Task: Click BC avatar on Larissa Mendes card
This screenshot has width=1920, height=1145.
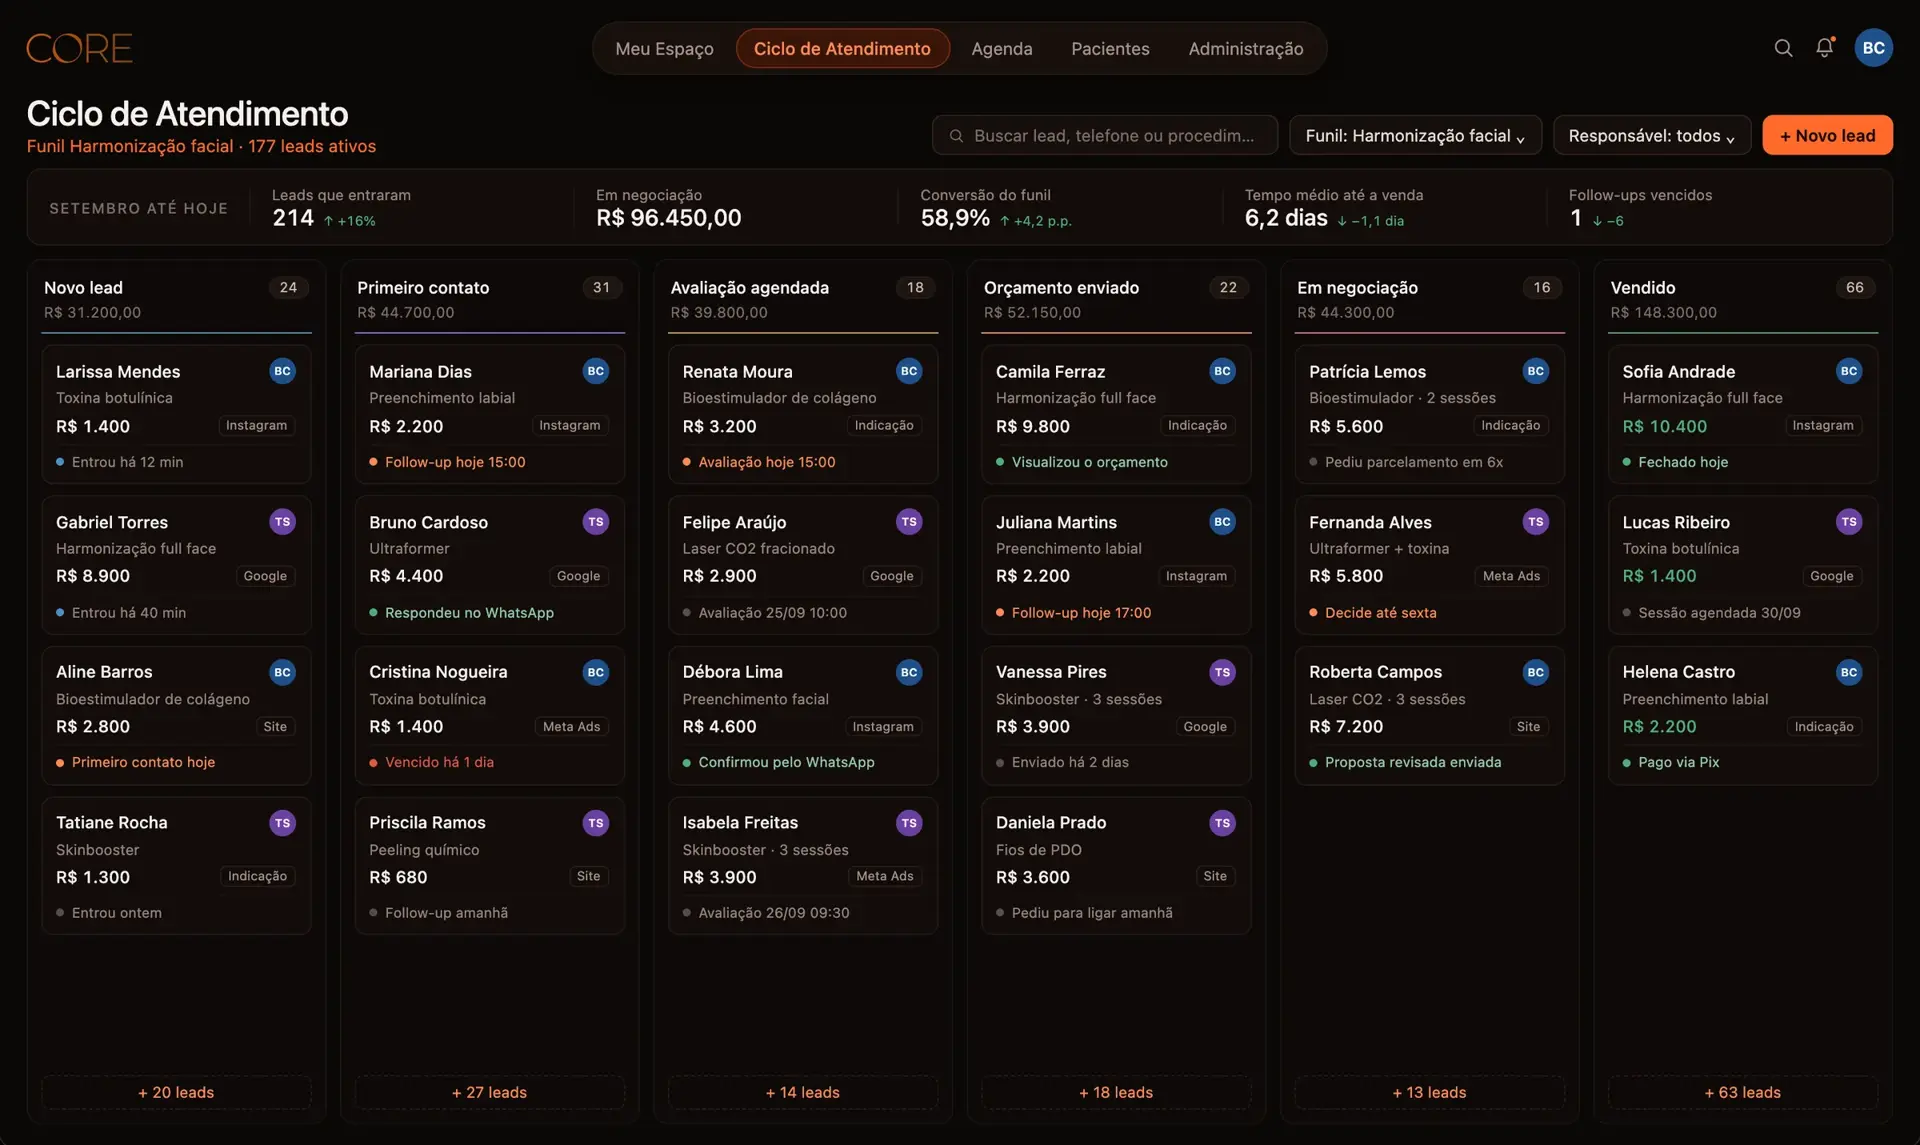Action: click(x=282, y=371)
